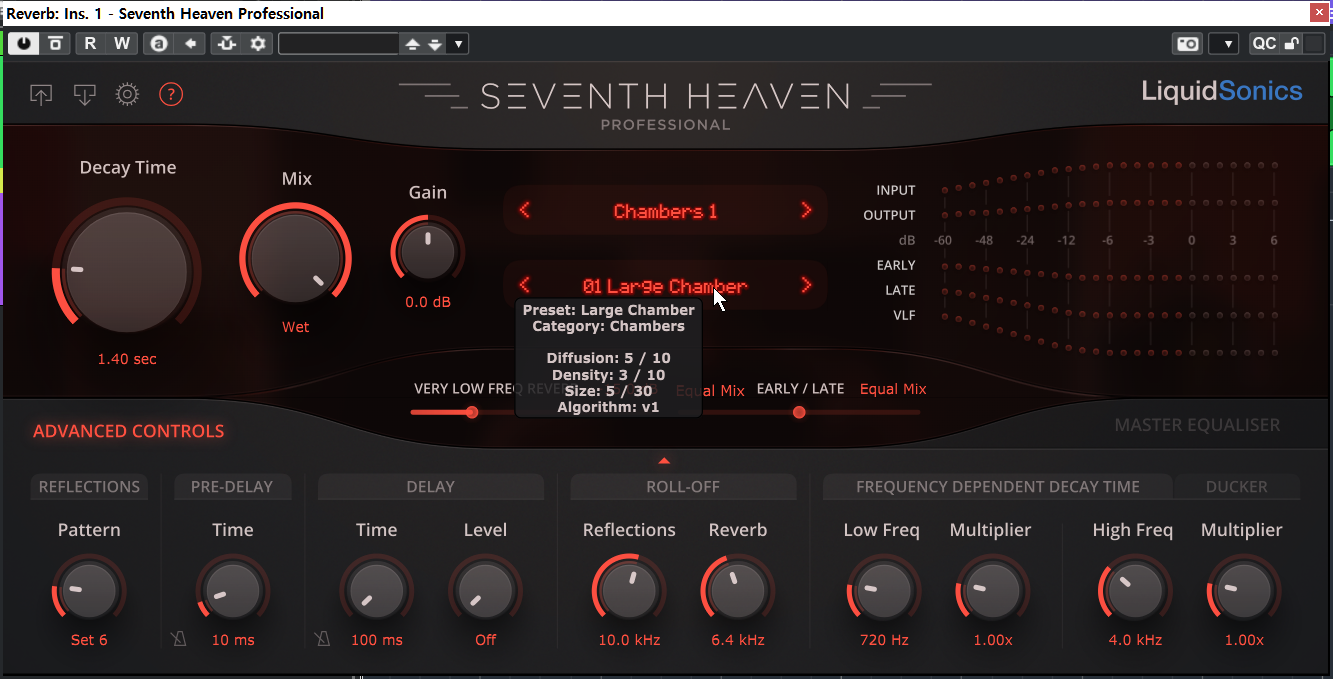
Task: Click the Reflections Pattern knob
Action: [x=89, y=590]
